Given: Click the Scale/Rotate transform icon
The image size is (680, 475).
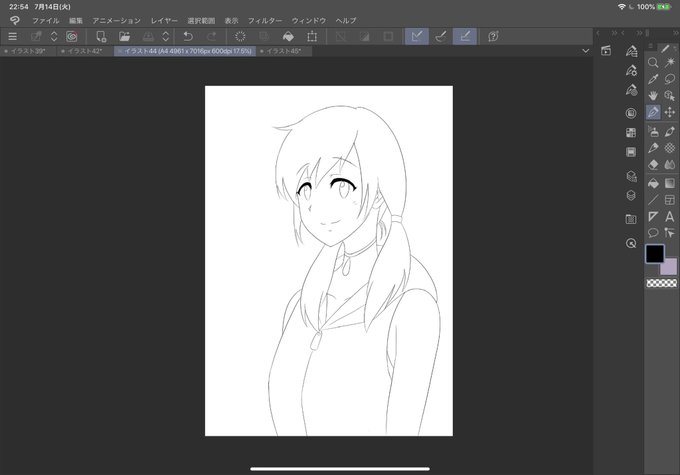Looking at the screenshot, I should click(x=312, y=36).
